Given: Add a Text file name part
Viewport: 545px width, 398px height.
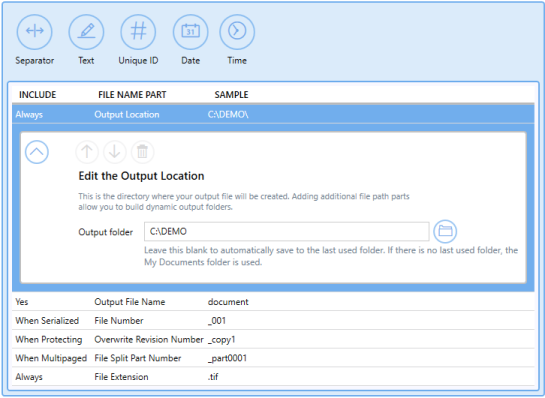Looking at the screenshot, I should [x=86, y=32].
